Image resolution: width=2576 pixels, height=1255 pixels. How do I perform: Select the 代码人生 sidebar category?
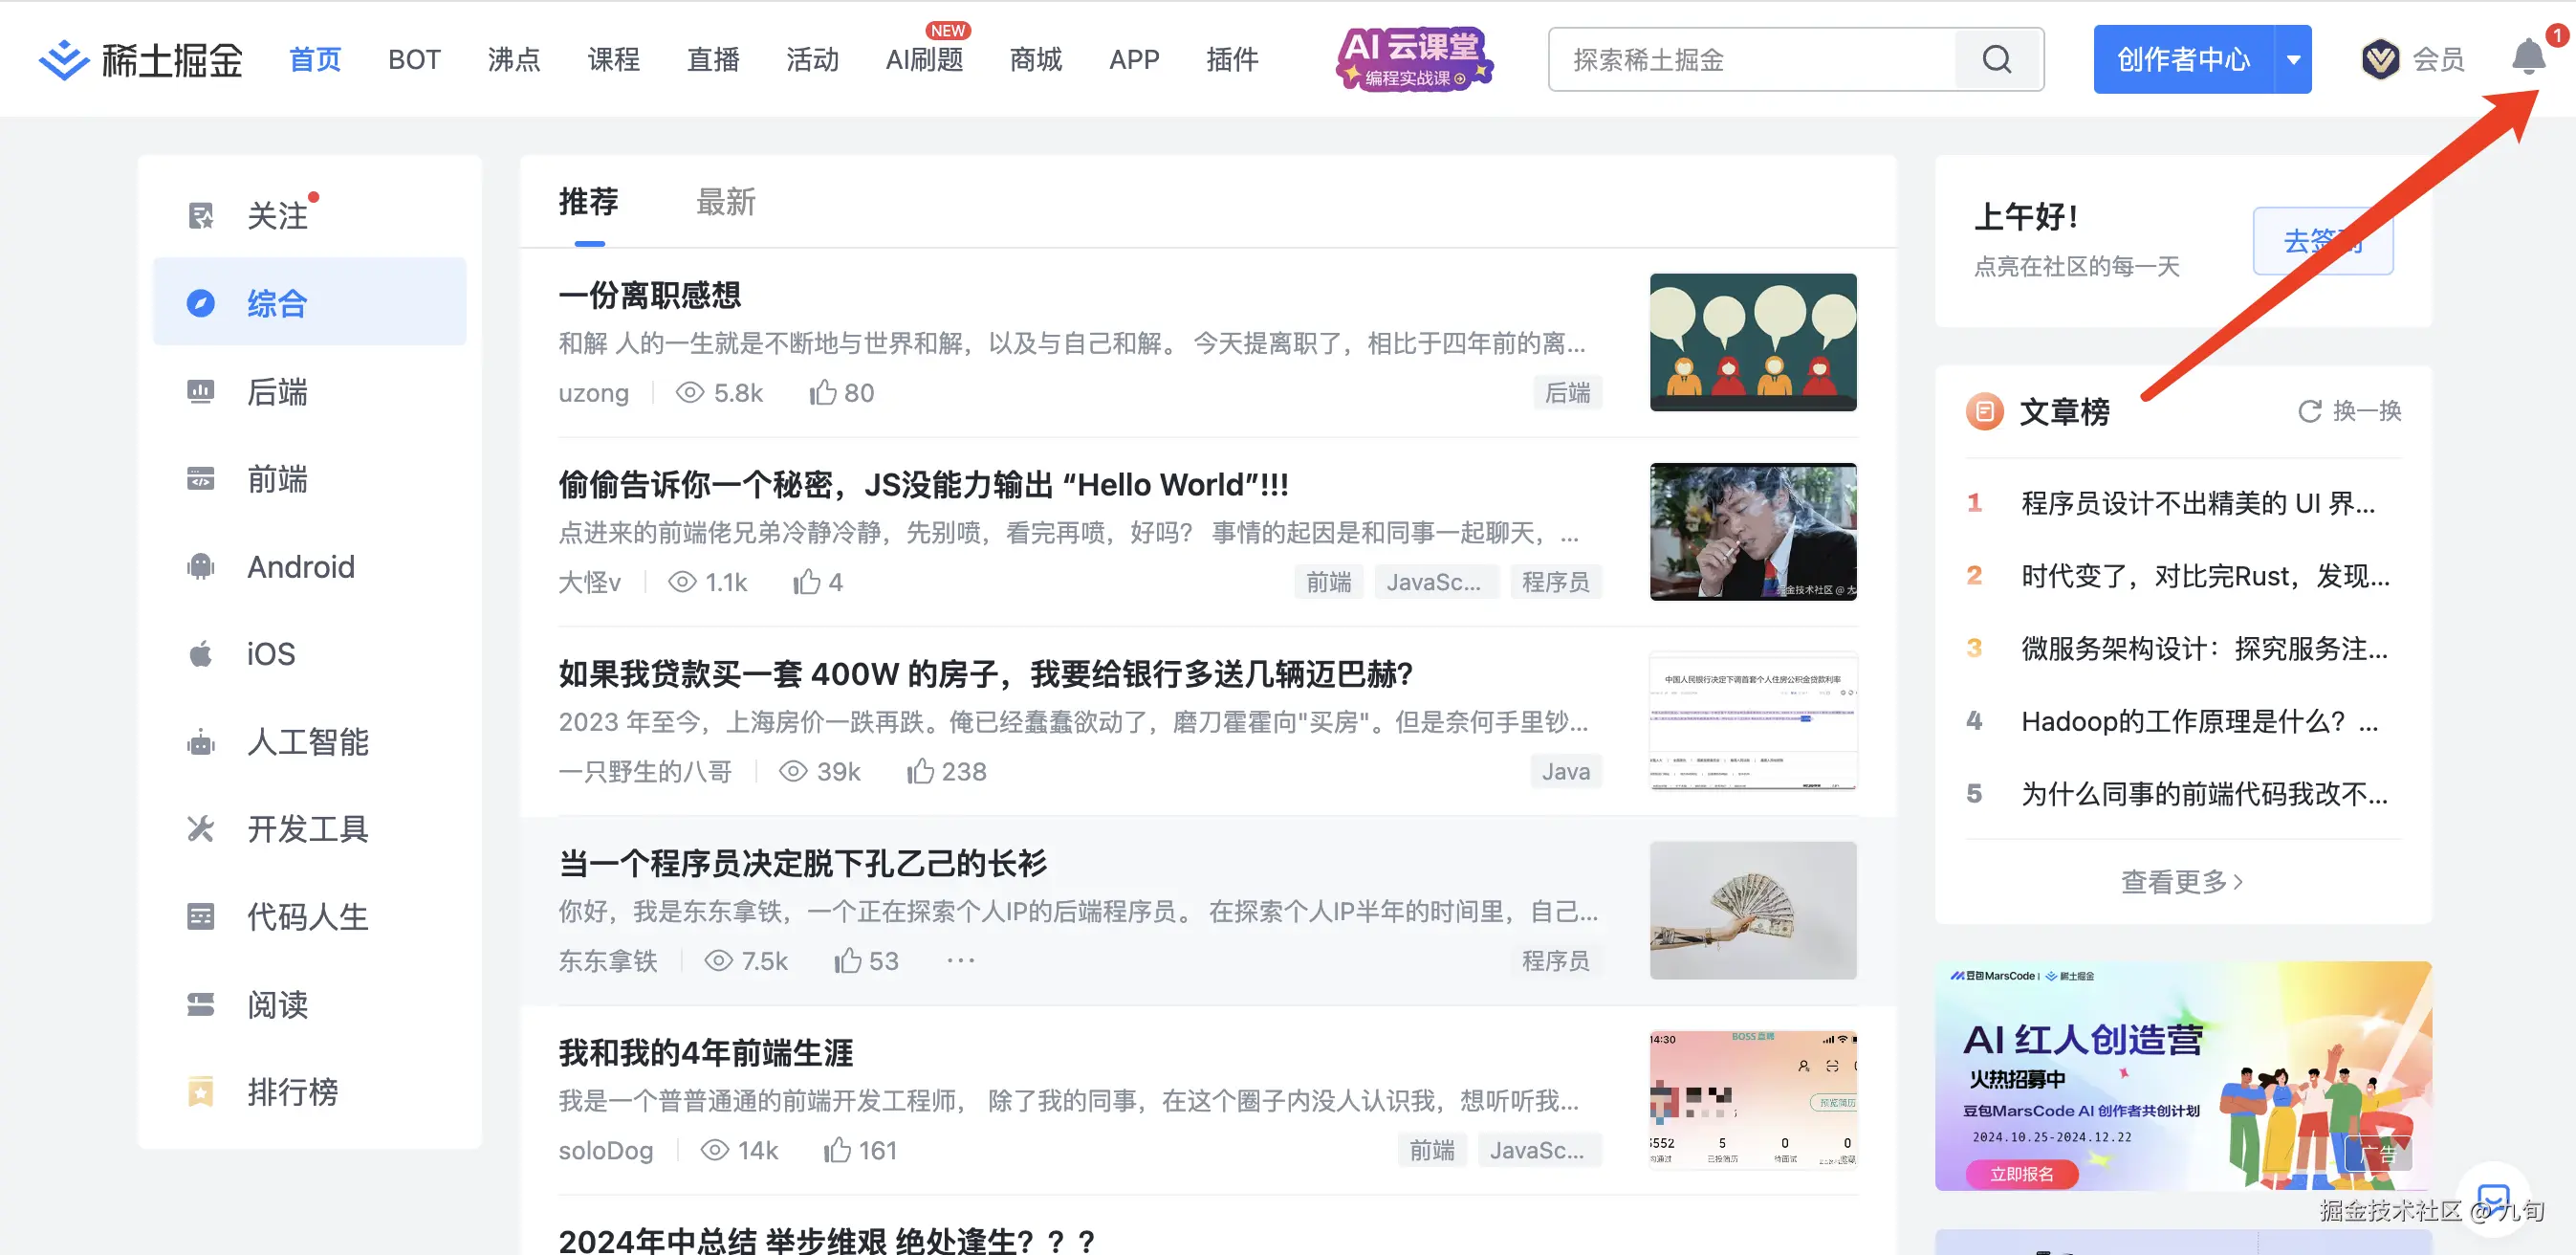(306, 915)
